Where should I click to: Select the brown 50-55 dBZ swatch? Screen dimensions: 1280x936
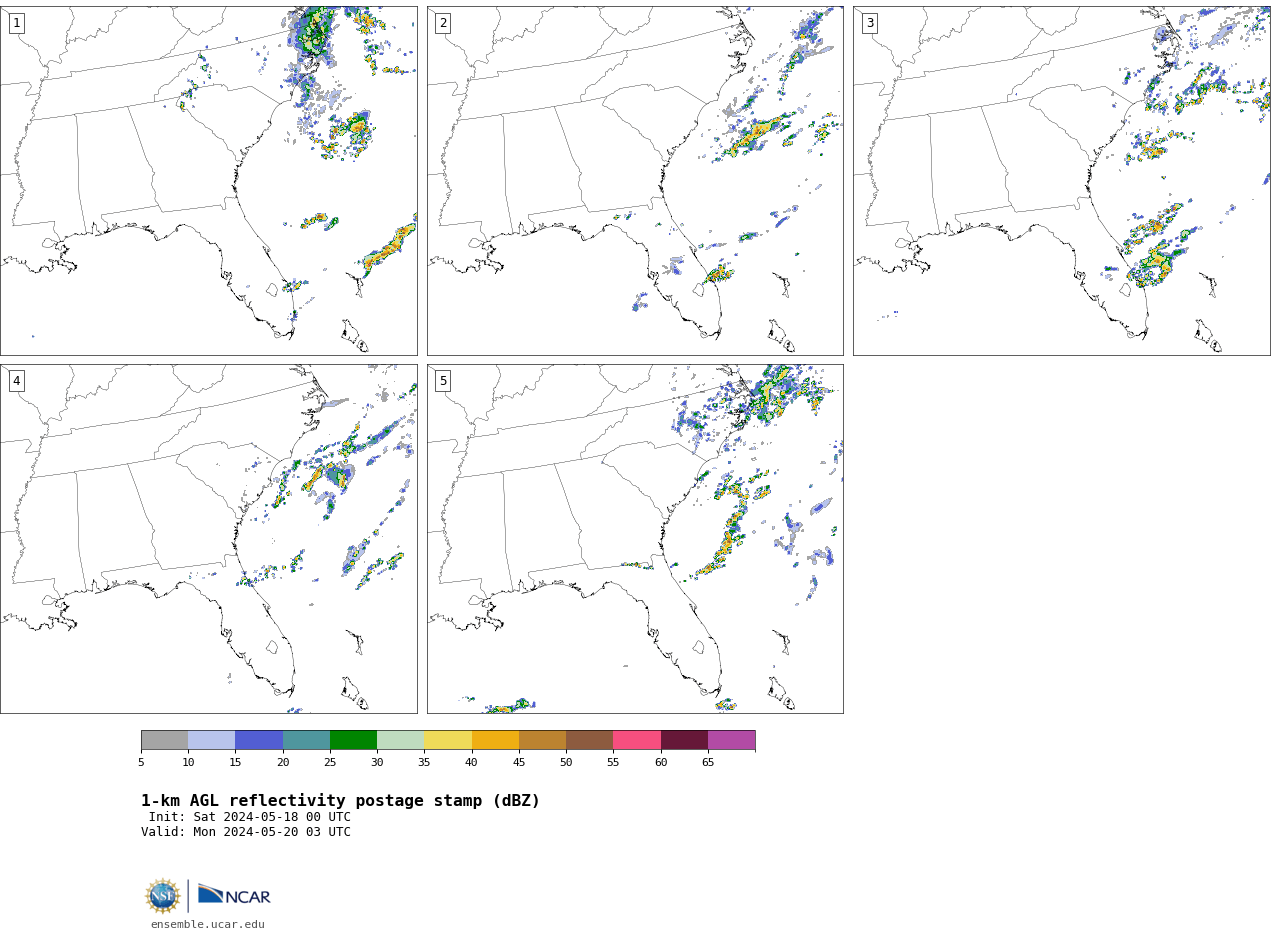point(590,740)
